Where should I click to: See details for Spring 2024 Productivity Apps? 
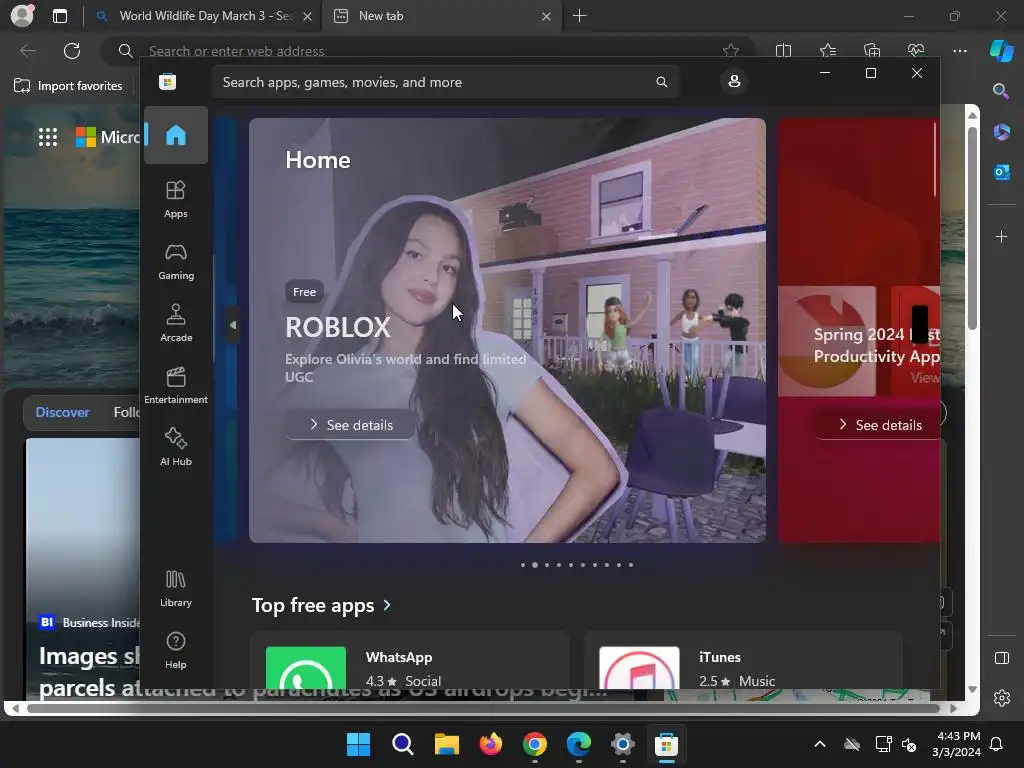point(878,425)
